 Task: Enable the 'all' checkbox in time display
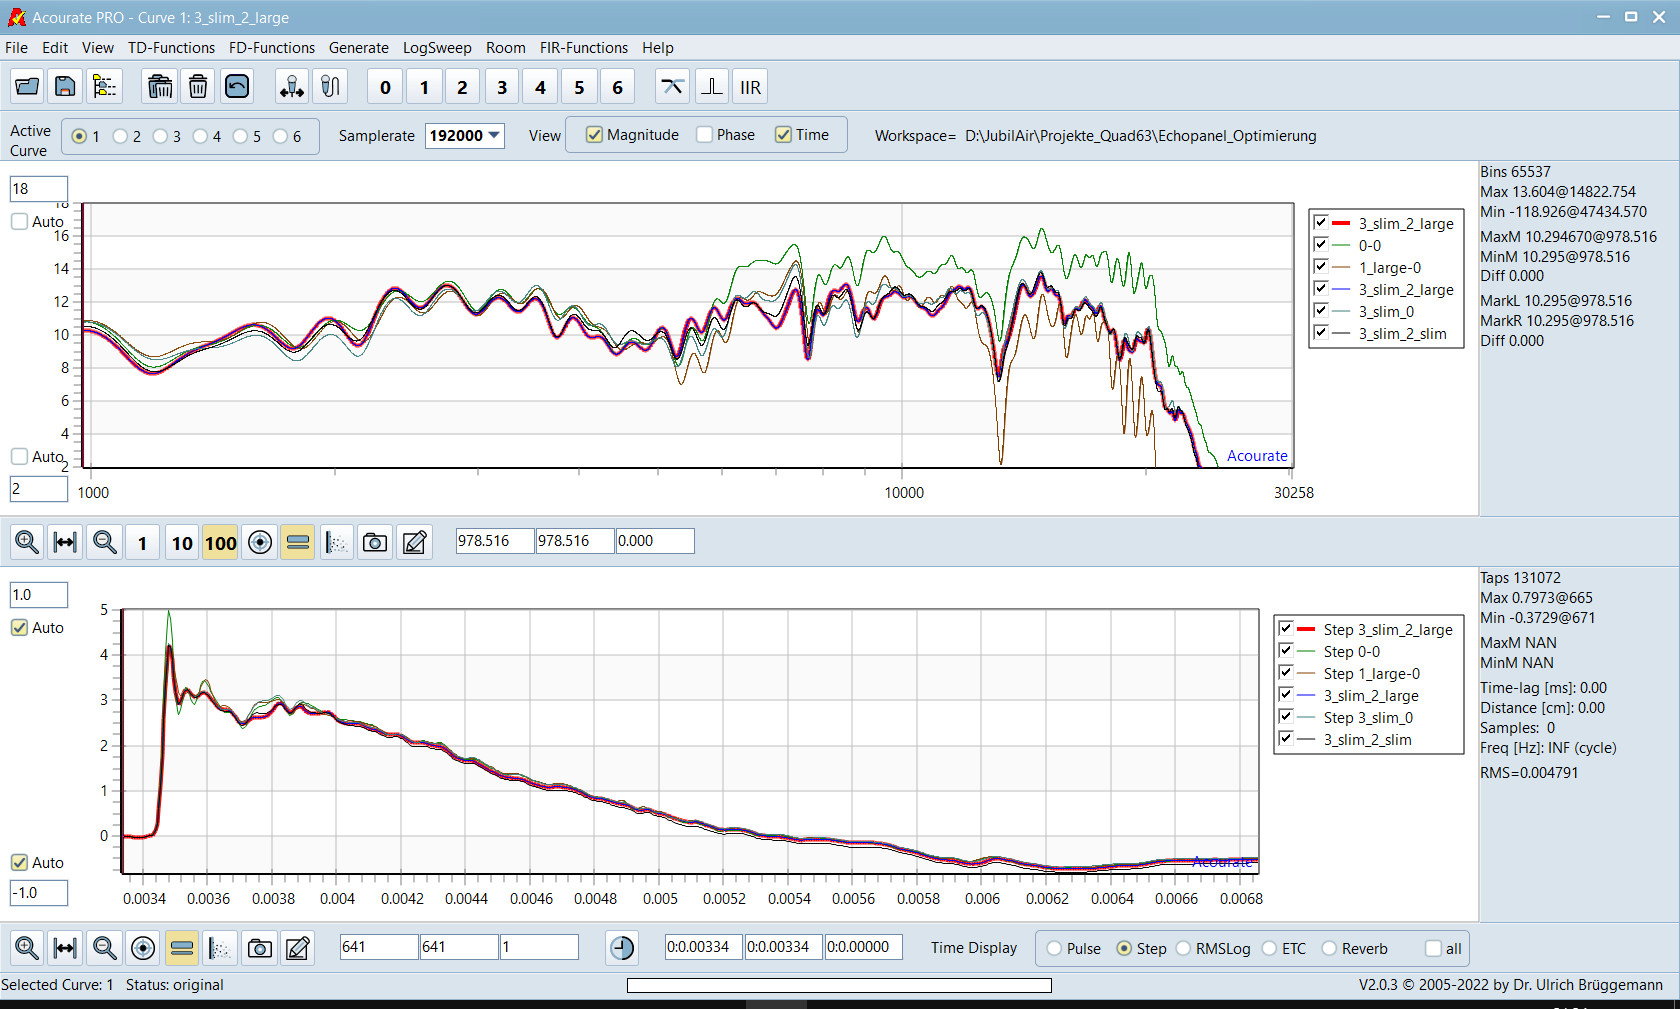1434,948
